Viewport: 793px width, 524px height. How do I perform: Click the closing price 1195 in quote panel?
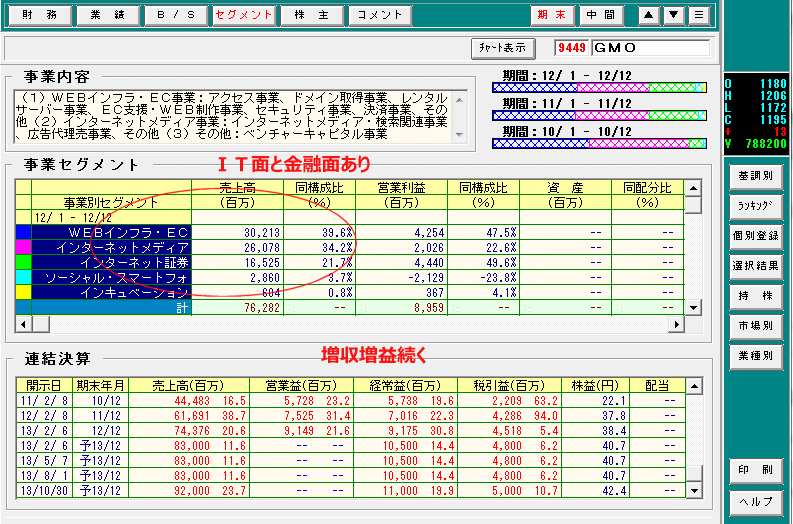(773, 120)
